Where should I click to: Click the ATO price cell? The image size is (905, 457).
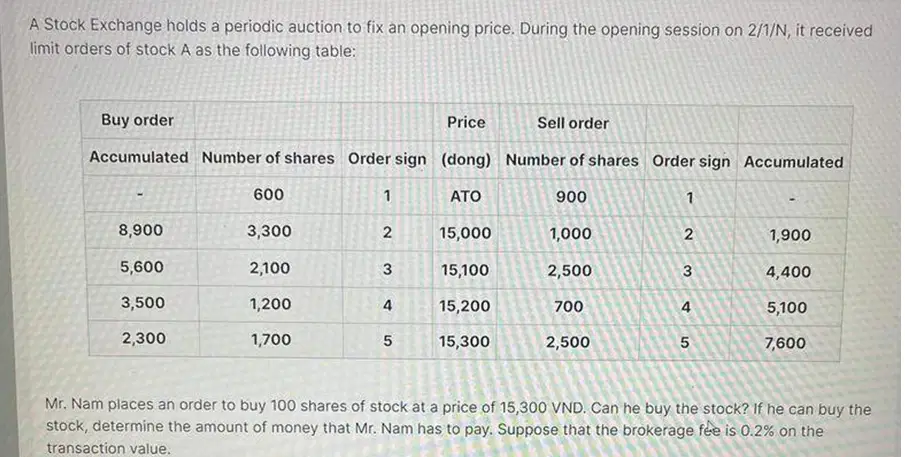[x=466, y=196]
